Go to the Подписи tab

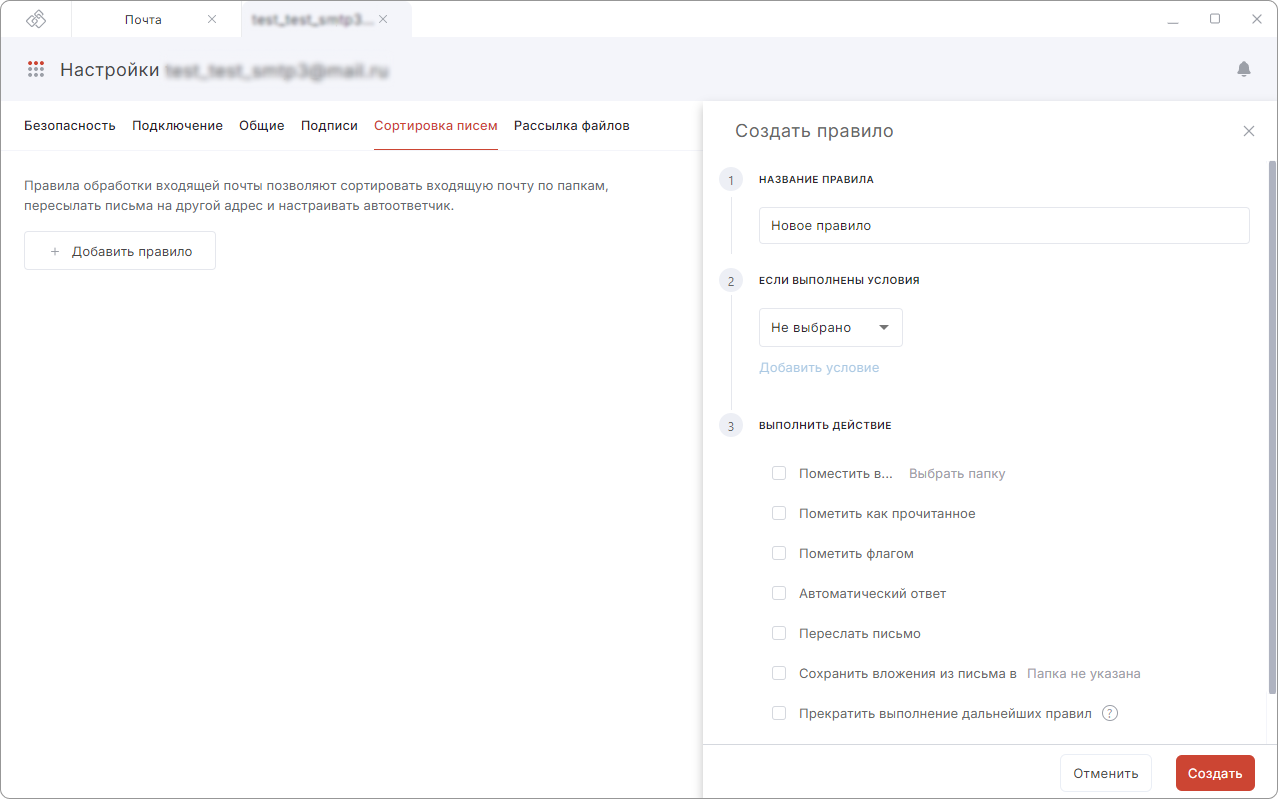coord(329,126)
